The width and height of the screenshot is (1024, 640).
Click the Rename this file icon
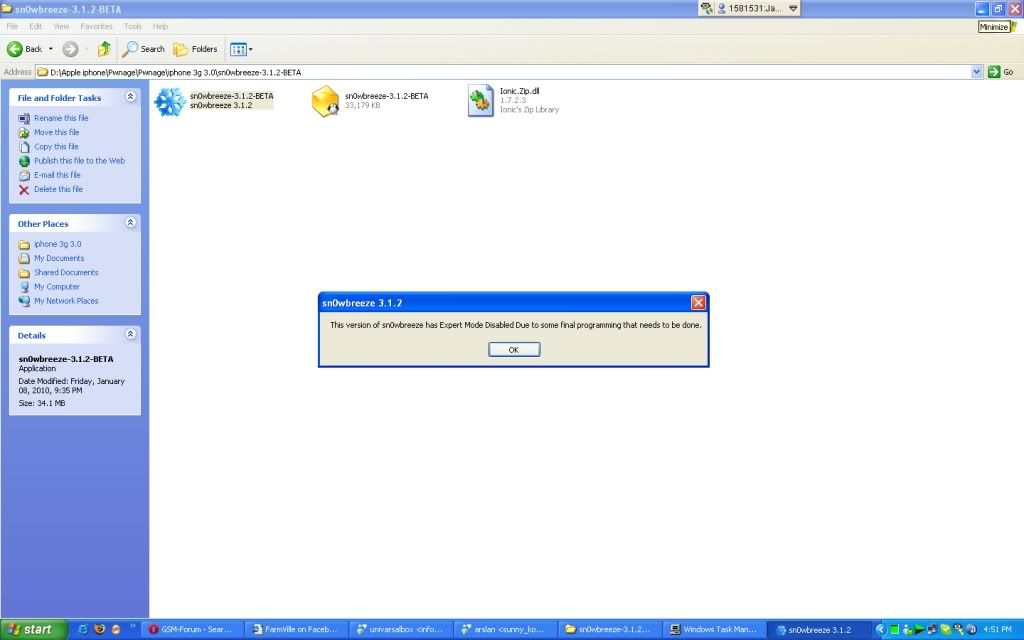[24, 118]
